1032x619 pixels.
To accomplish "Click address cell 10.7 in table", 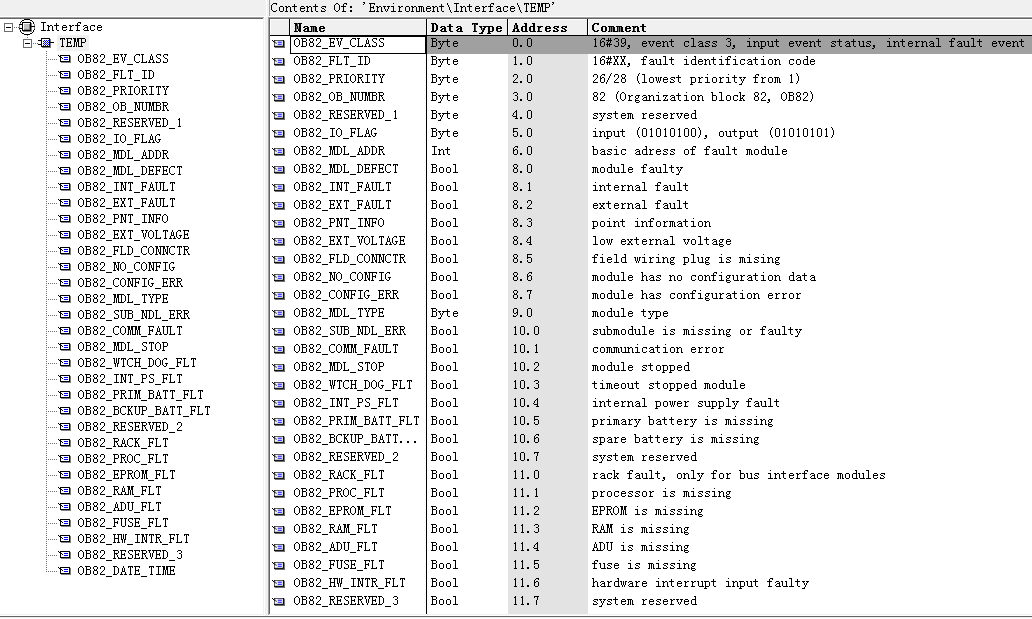I will pyautogui.click(x=547, y=457).
